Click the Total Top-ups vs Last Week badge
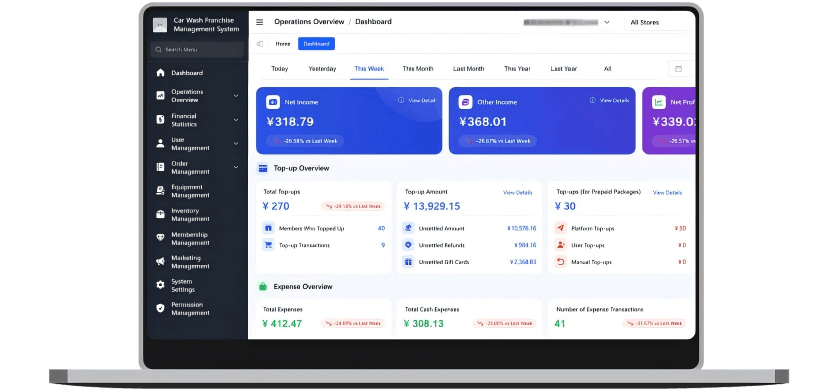This screenshot has width=838, height=390. click(x=353, y=206)
